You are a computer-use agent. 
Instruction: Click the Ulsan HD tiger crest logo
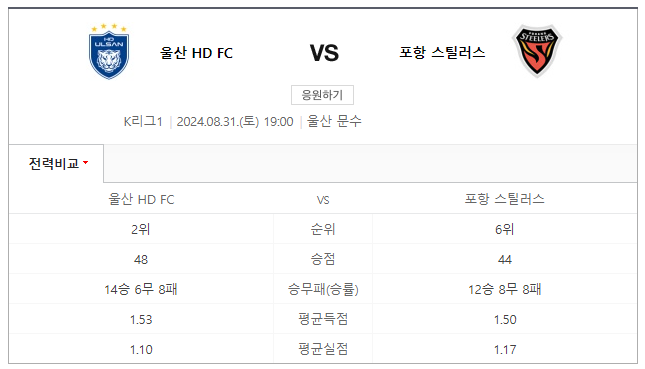[x=109, y=51]
